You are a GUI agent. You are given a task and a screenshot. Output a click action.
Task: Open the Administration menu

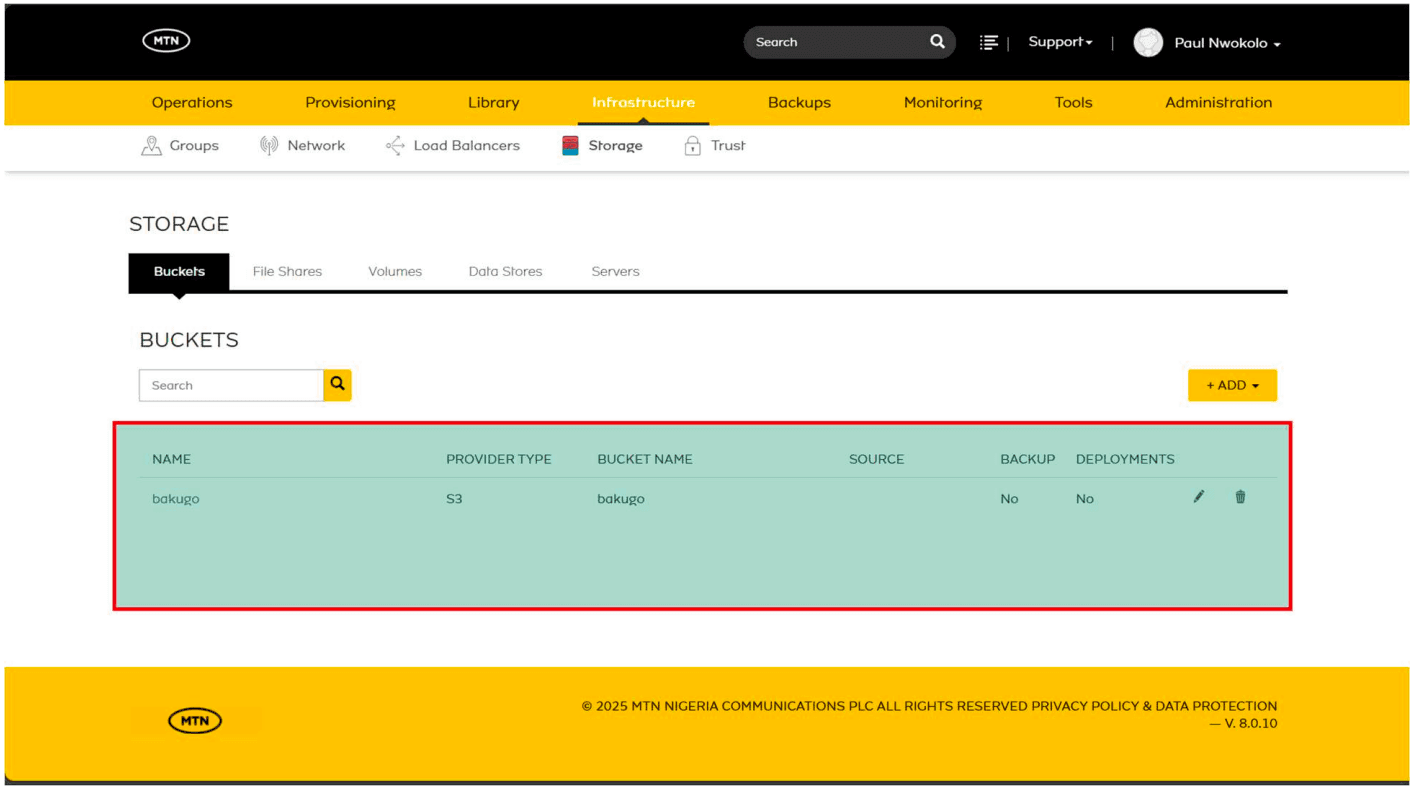pos(1218,102)
